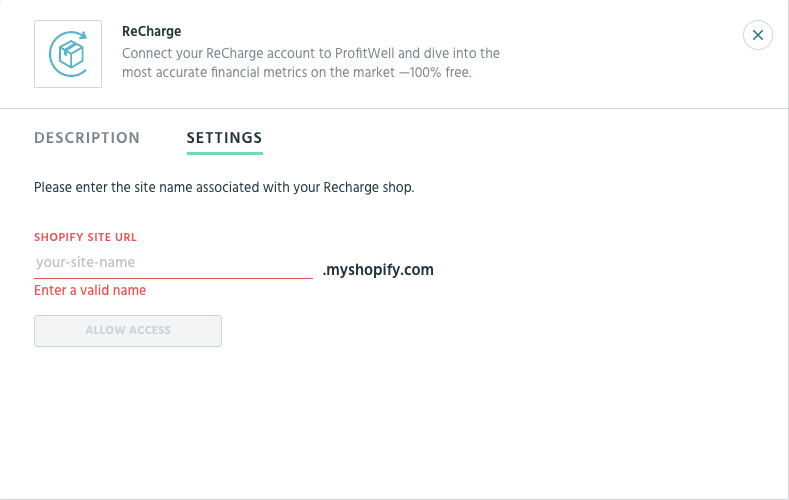Click the Recharge shop text in the instructions
The width and height of the screenshot is (789, 500).
(368, 188)
